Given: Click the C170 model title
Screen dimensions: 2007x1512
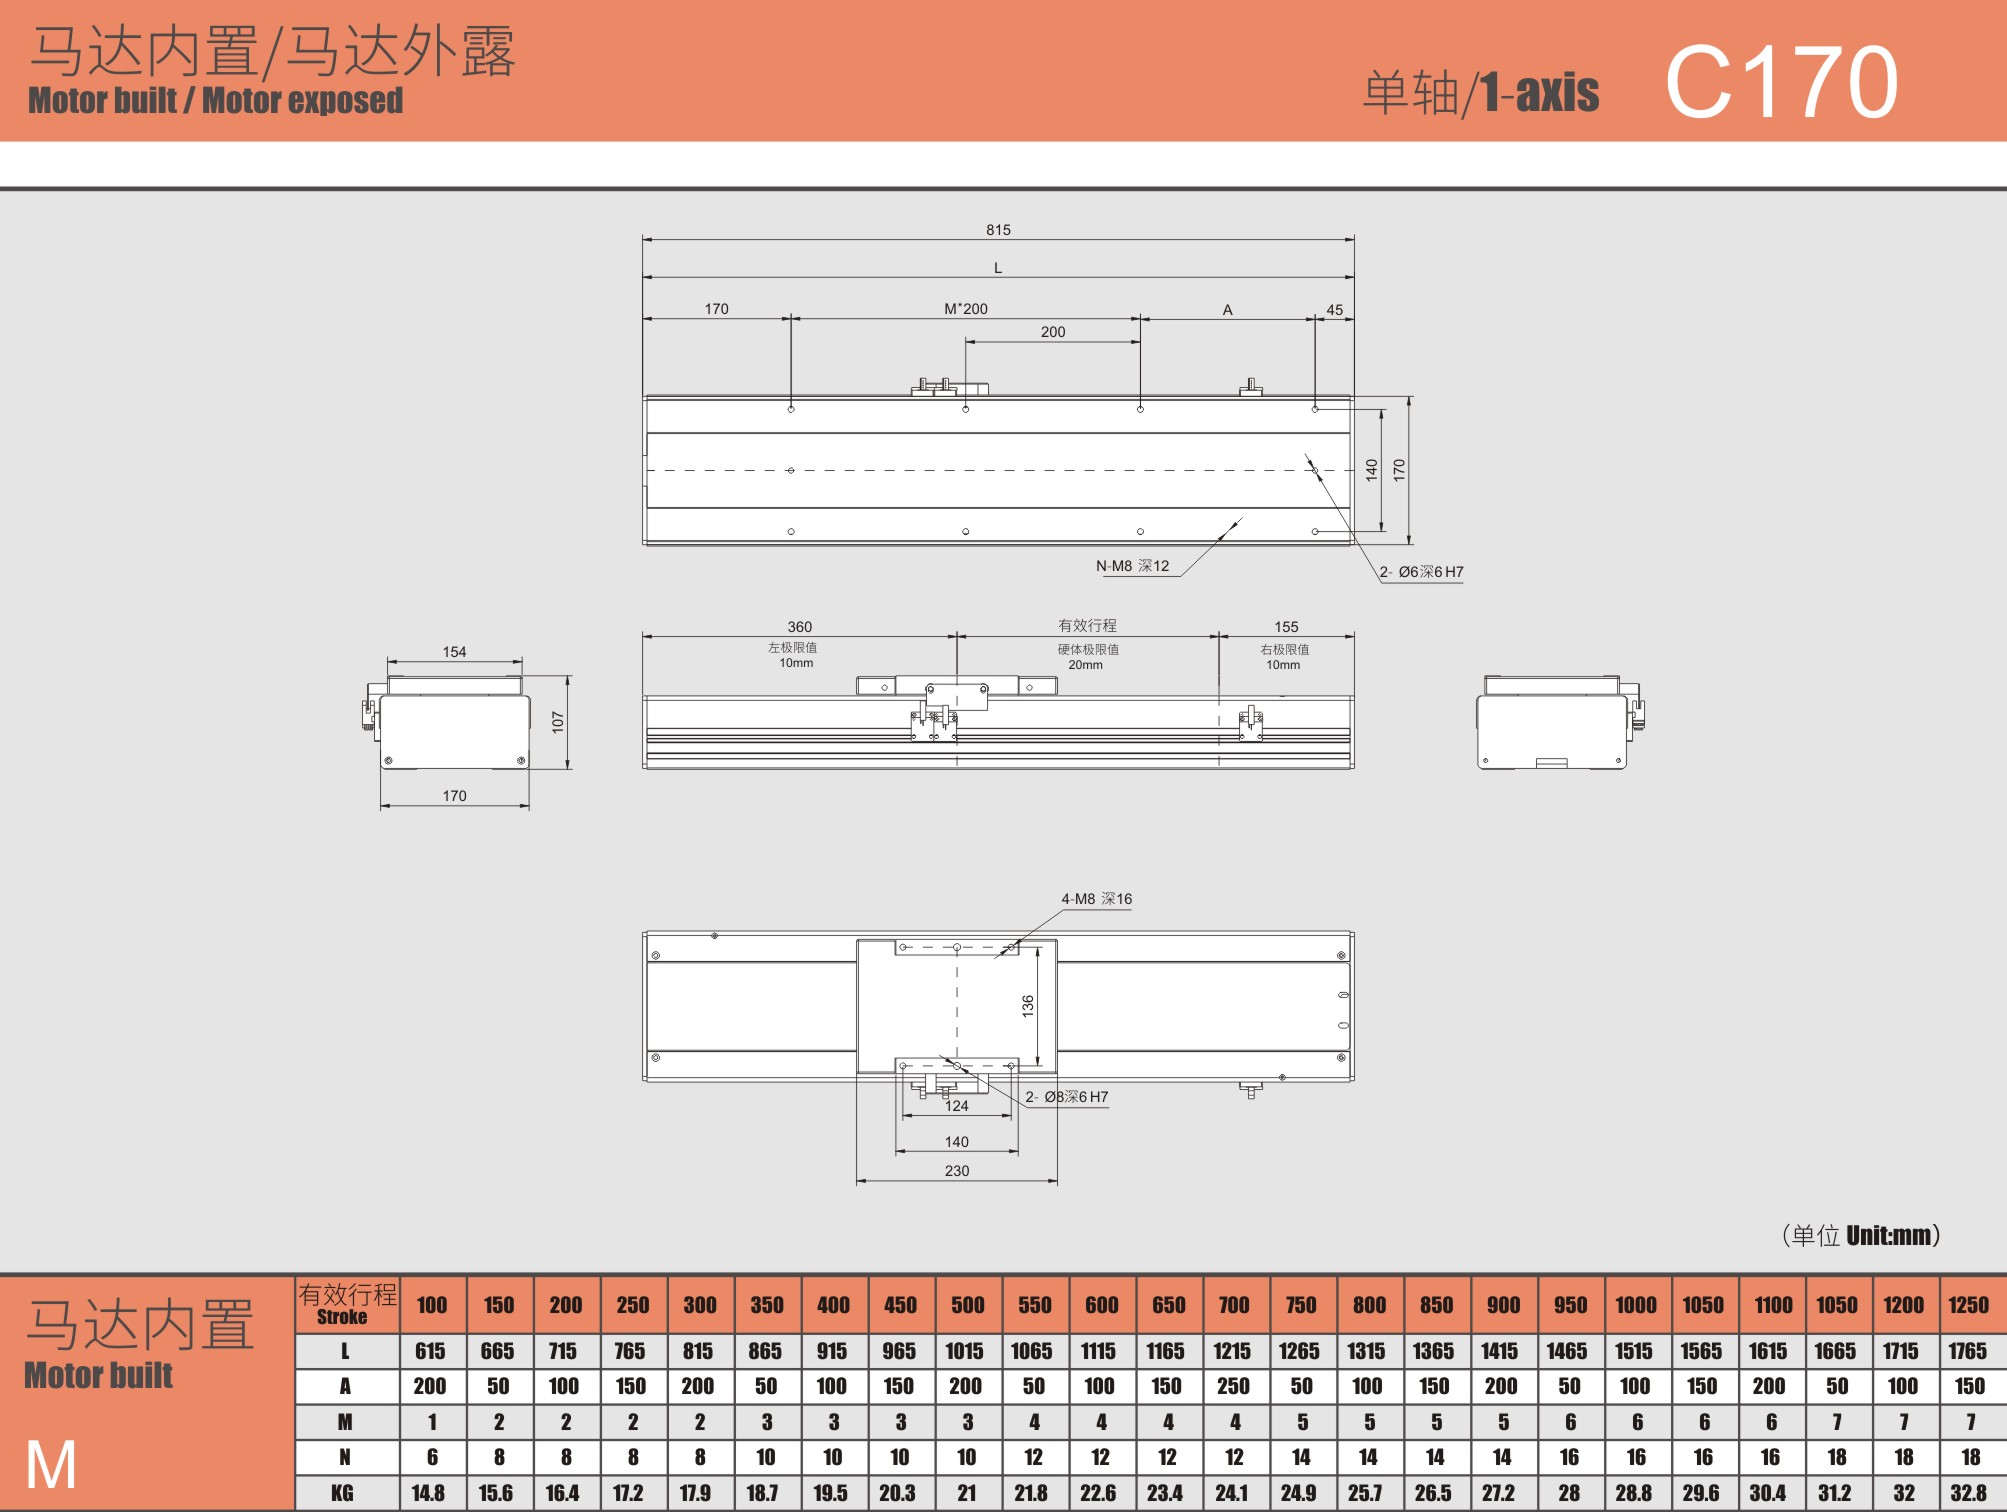Looking at the screenshot, I should [1781, 82].
